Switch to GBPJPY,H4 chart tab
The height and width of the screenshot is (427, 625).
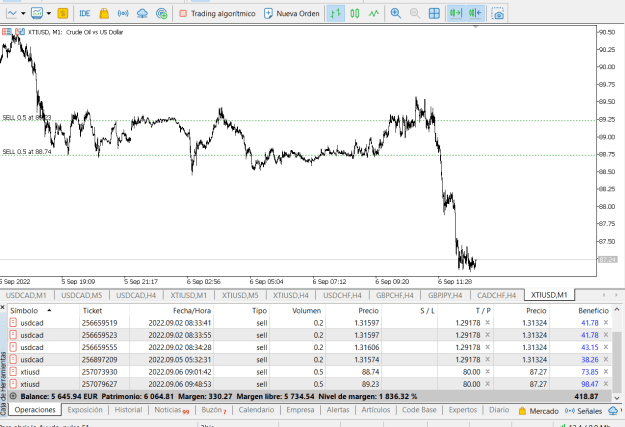[x=445, y=295]
